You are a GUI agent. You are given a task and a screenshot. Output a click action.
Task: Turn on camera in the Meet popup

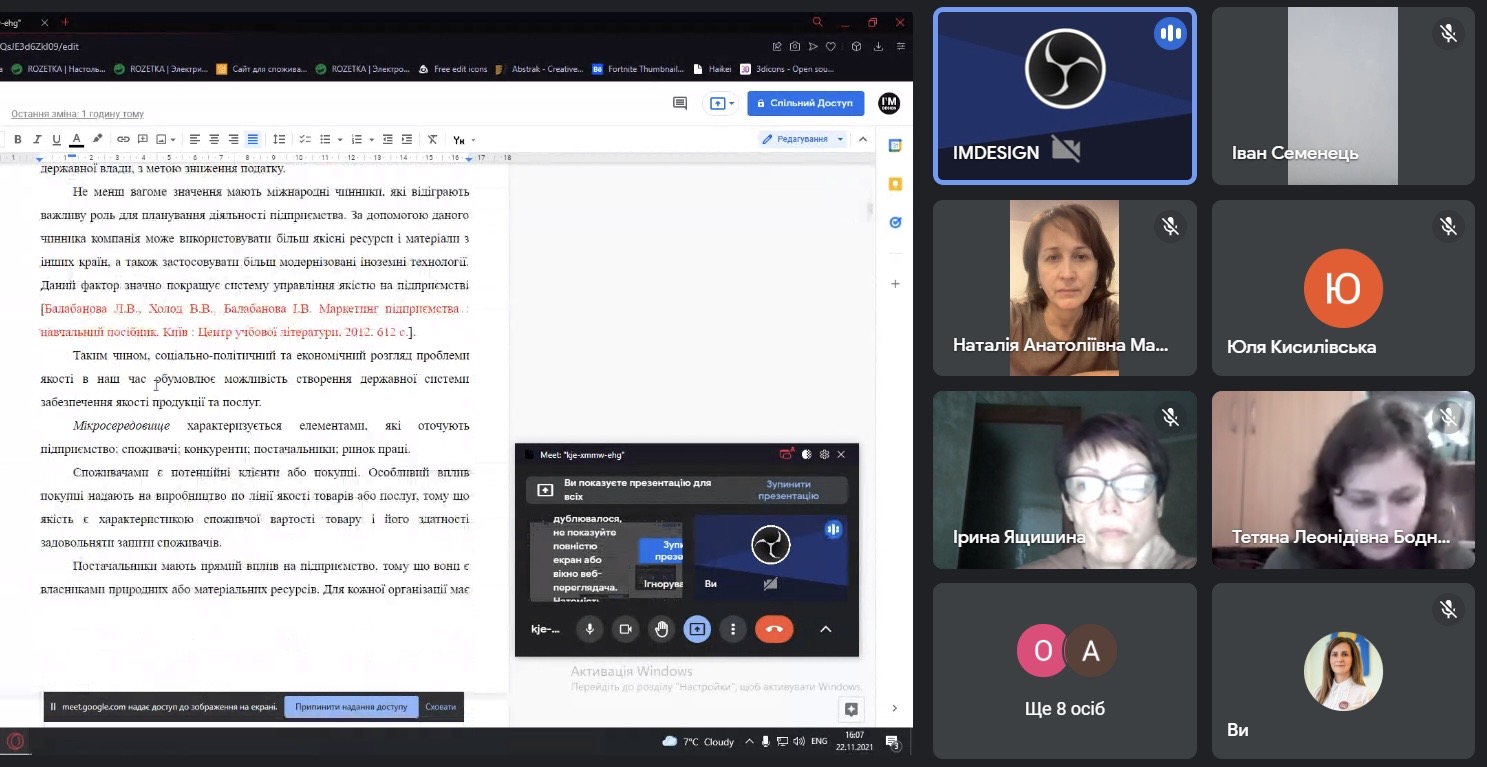(626, 629)
